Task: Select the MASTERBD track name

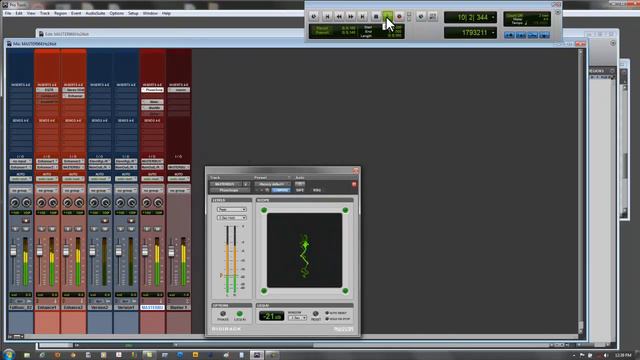Action: (152, 307)
